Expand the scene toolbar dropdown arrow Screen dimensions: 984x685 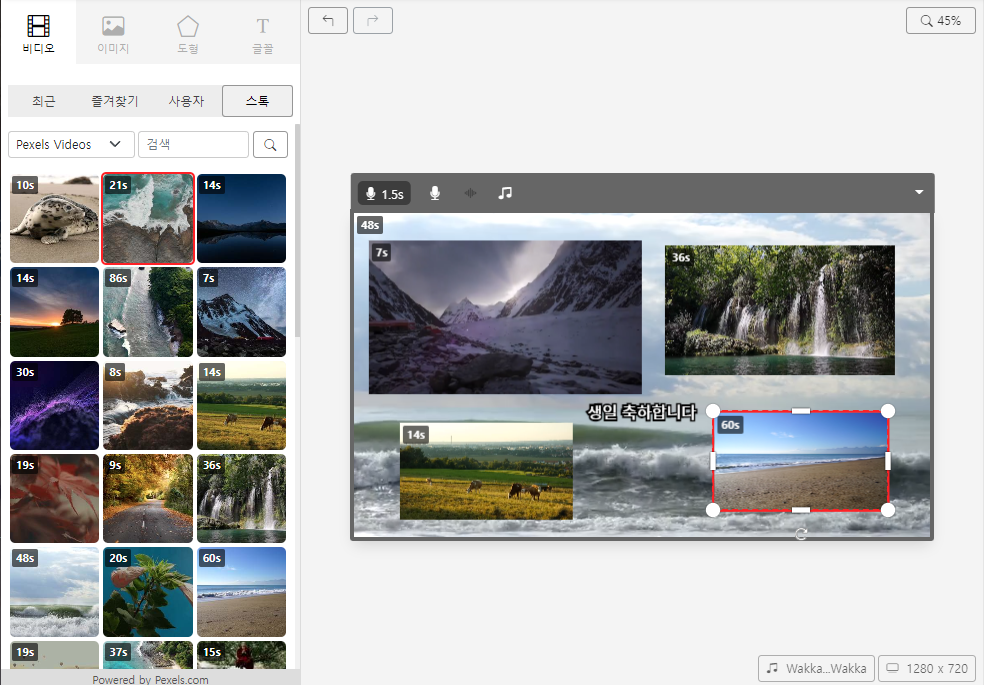click(919, 193)
